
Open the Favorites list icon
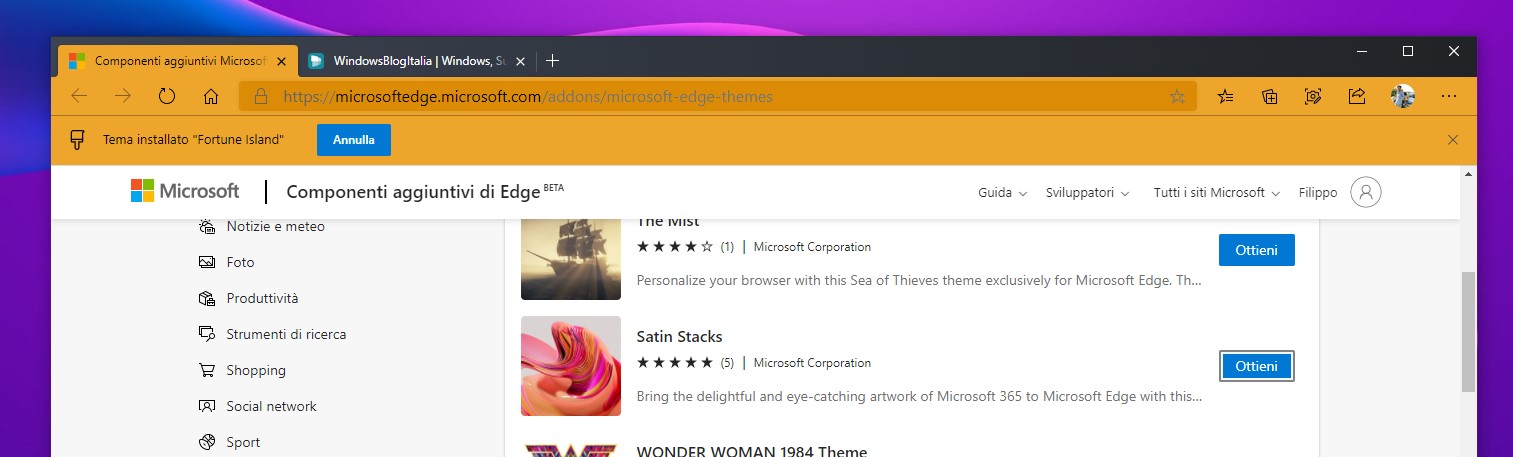[1226, 97]
